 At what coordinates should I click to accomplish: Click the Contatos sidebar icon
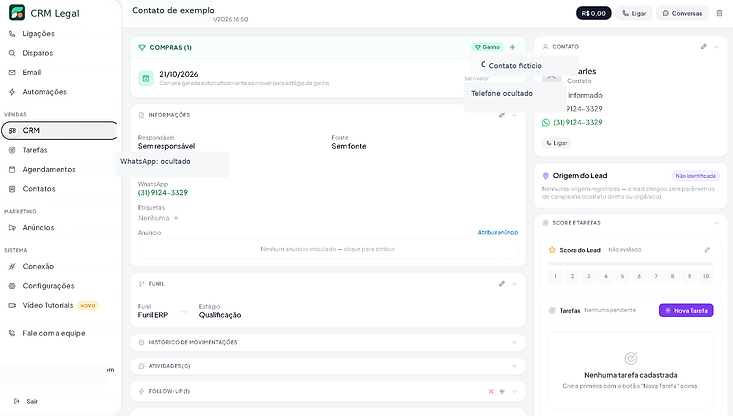click(x=12, y=189)
